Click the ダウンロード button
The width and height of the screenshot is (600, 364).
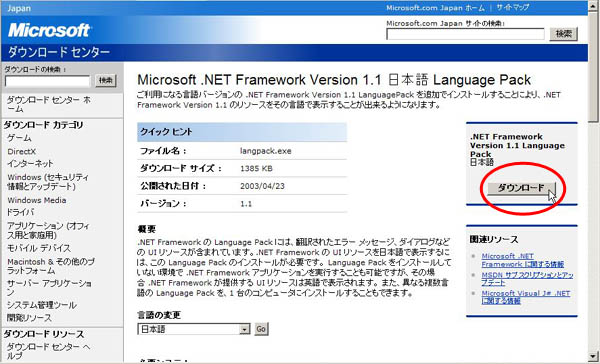click(521, 188)
